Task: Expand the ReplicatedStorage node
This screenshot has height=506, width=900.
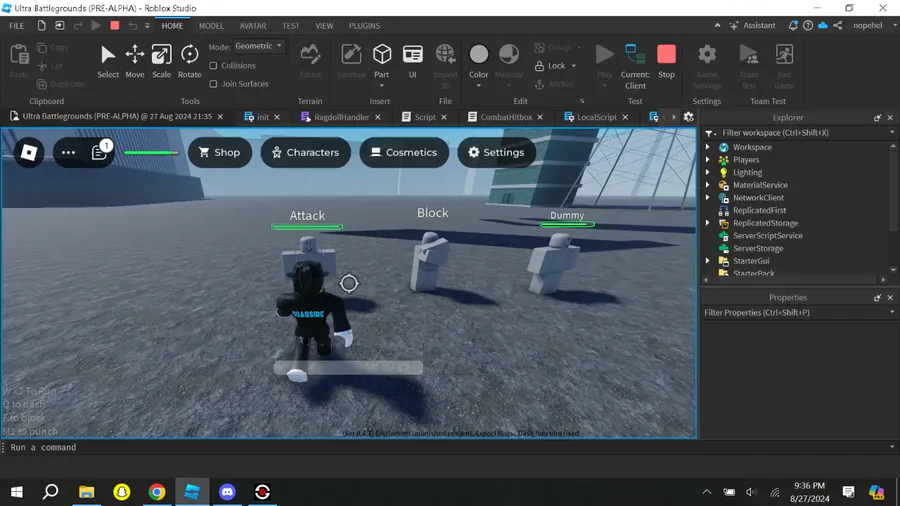Action: [x=708, y=223]
